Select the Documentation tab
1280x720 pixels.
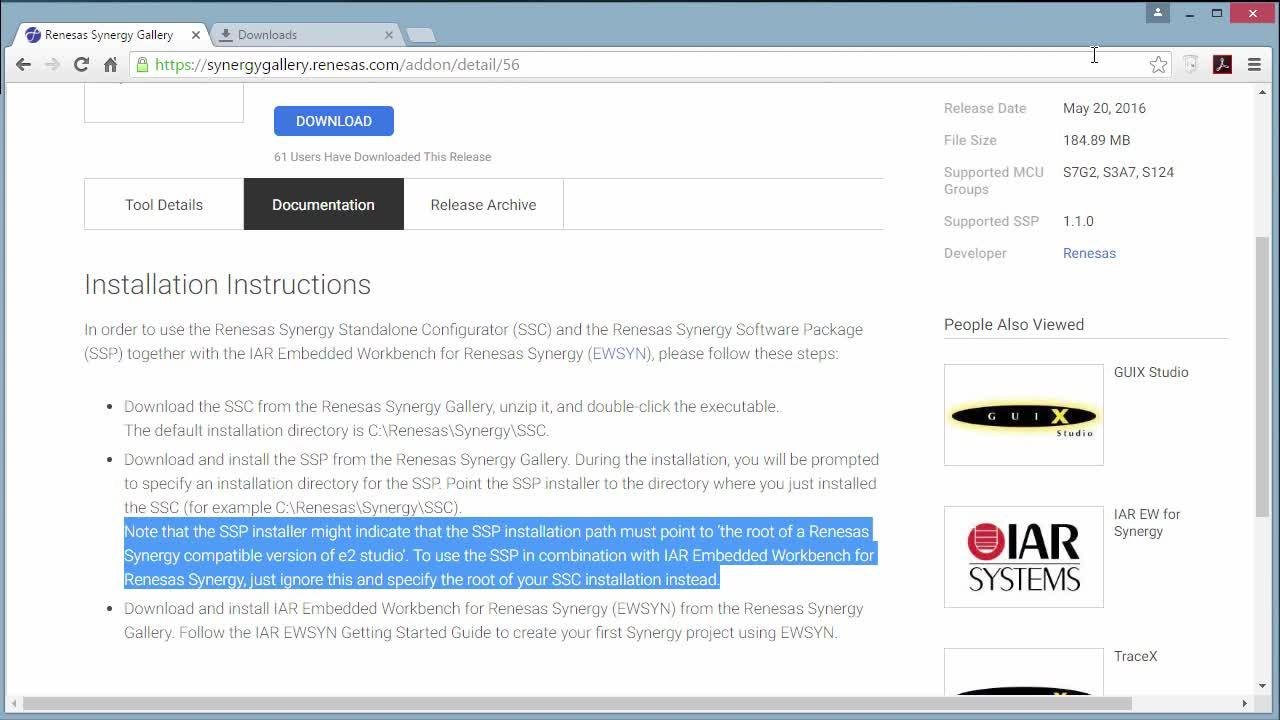tap(323, 204)
